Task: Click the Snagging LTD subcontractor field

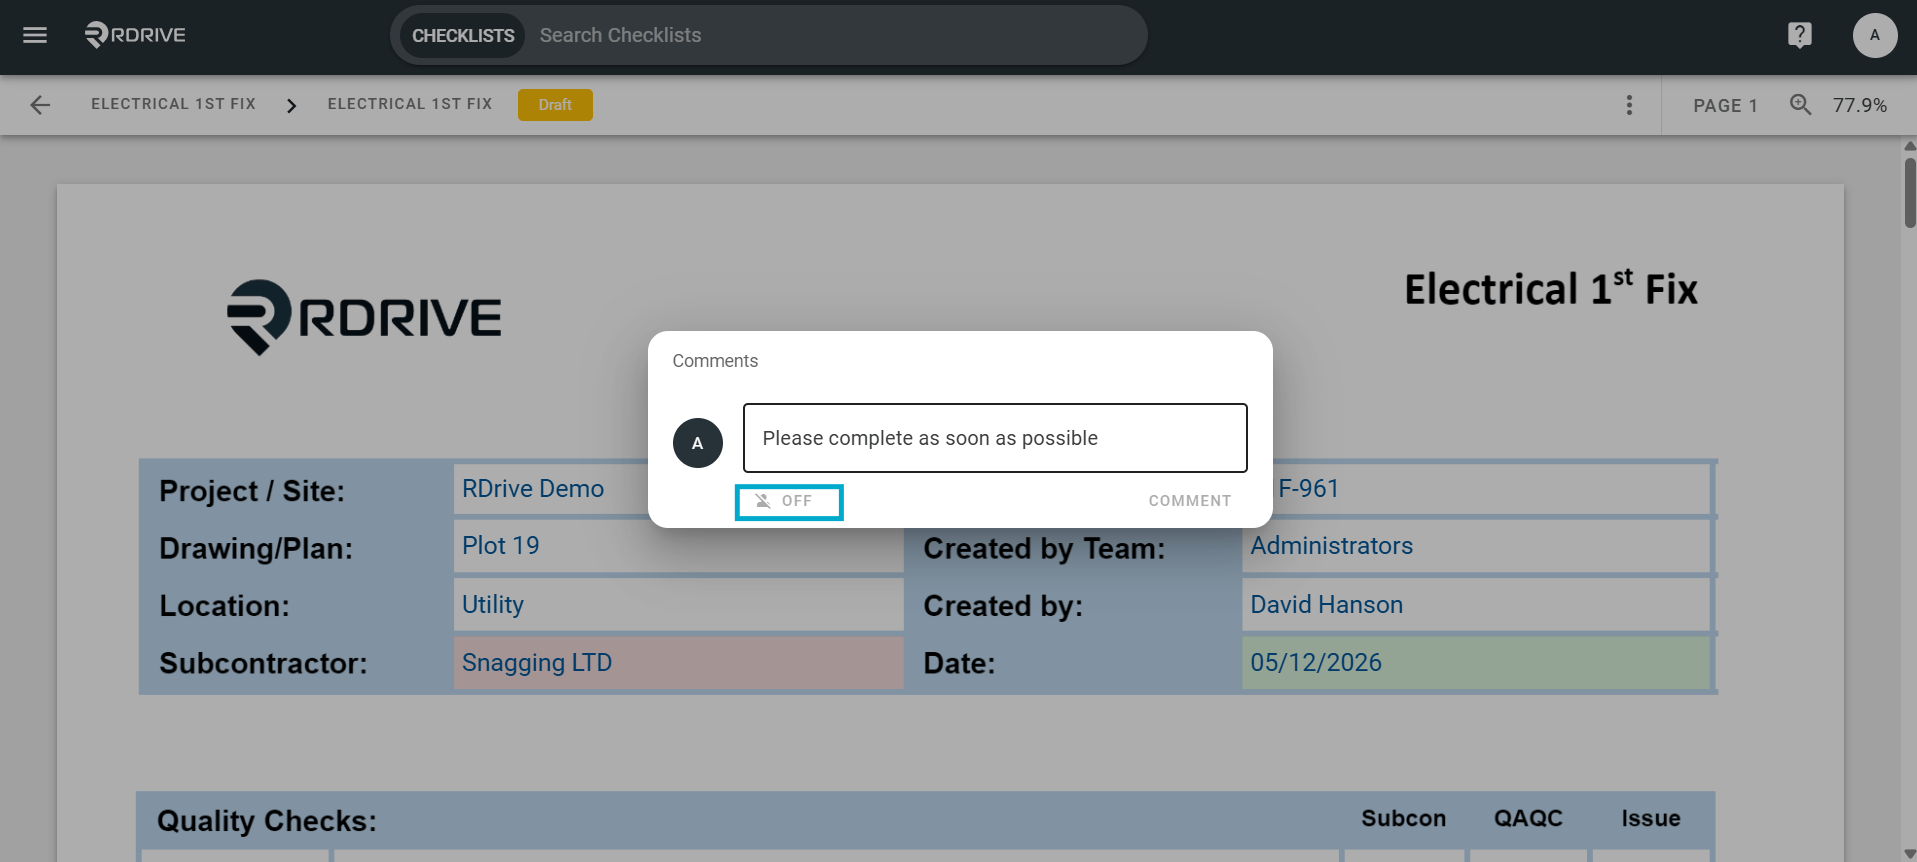Action: pos(678,663)
